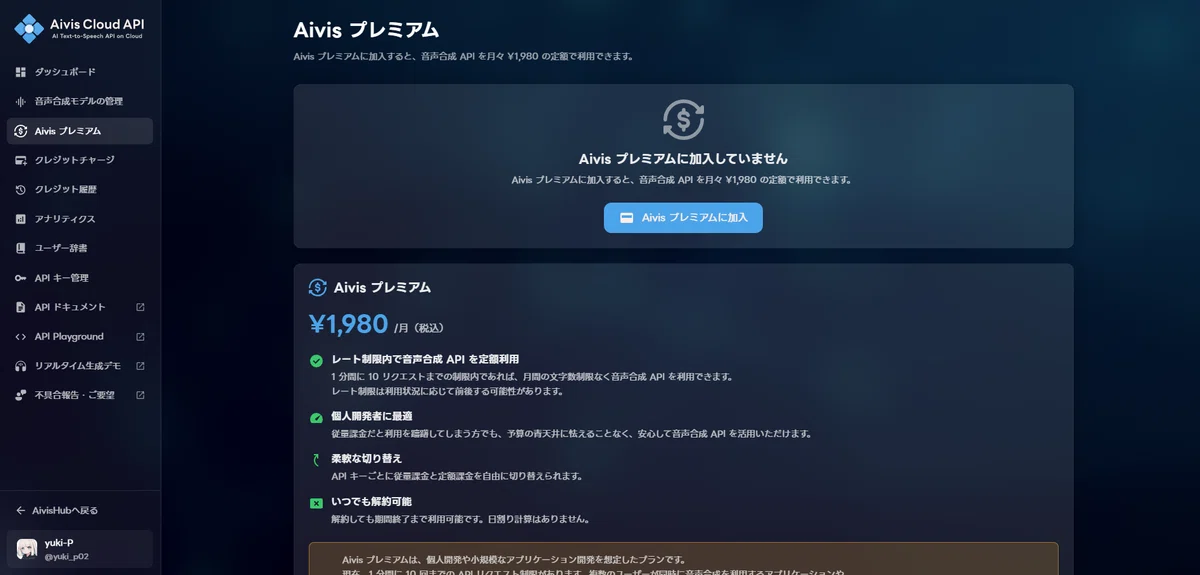The height and width of the screenshot is (575, 1200).
Task: Click Aivis プレミアムに加入 button
Action: [x=683, y=218]
